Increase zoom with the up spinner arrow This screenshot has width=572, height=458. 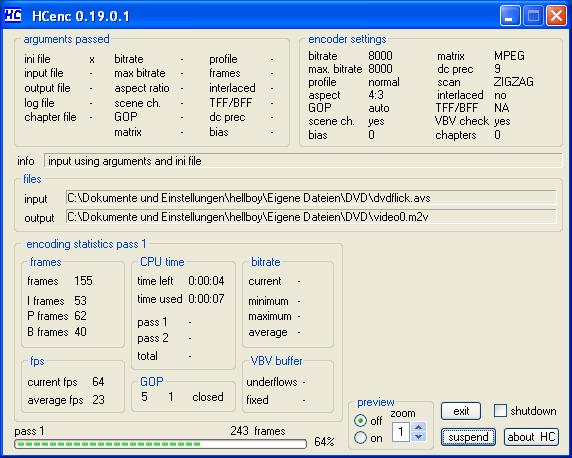click(418, 427)
